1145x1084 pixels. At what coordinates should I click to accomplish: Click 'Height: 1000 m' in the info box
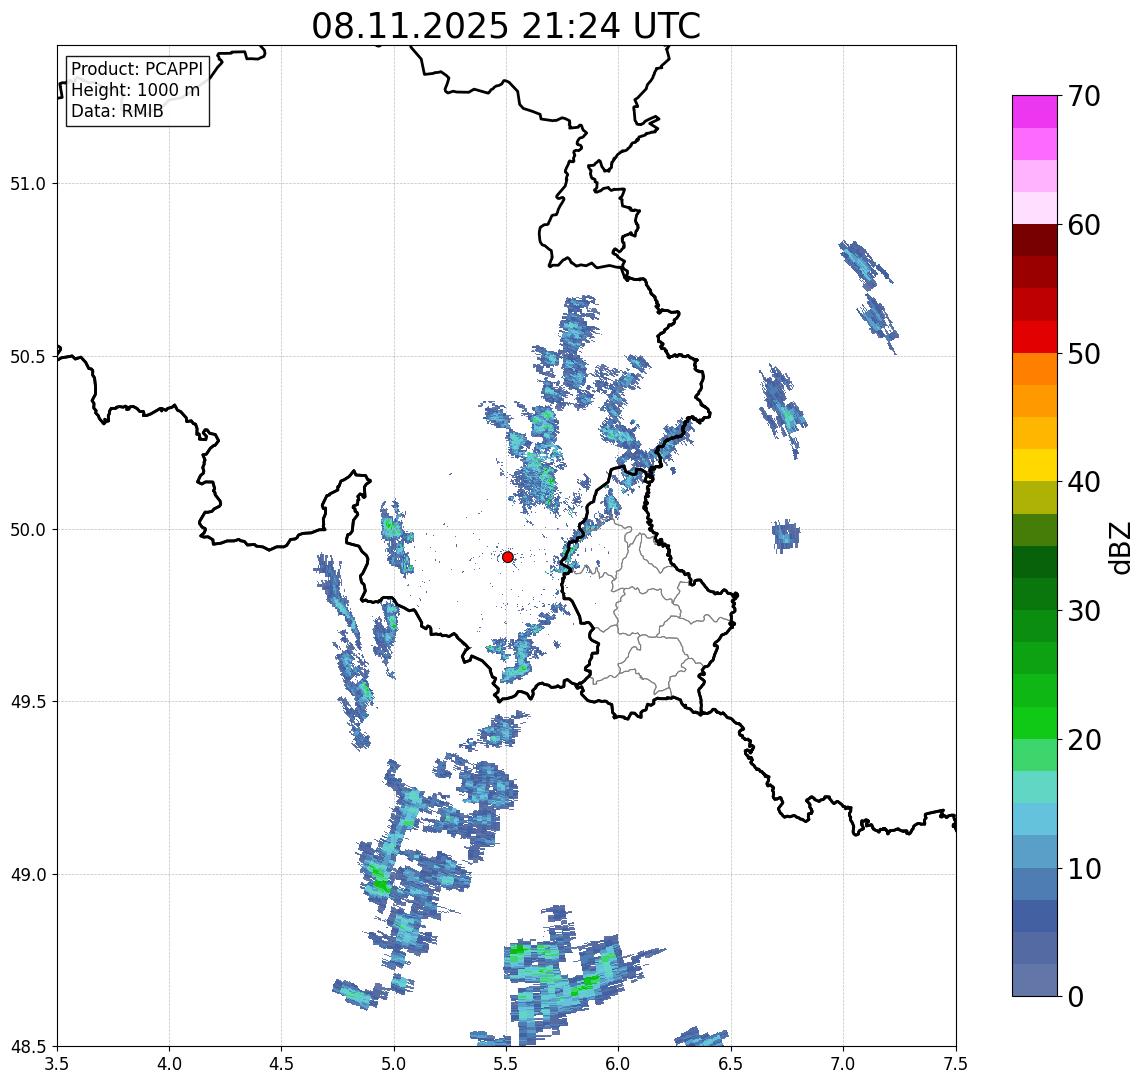135,90
